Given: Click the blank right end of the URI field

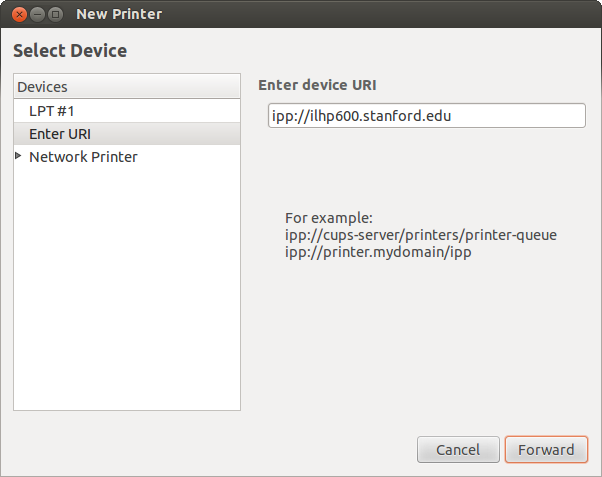Looking at the screenshot, I should [x=540, y=116].
